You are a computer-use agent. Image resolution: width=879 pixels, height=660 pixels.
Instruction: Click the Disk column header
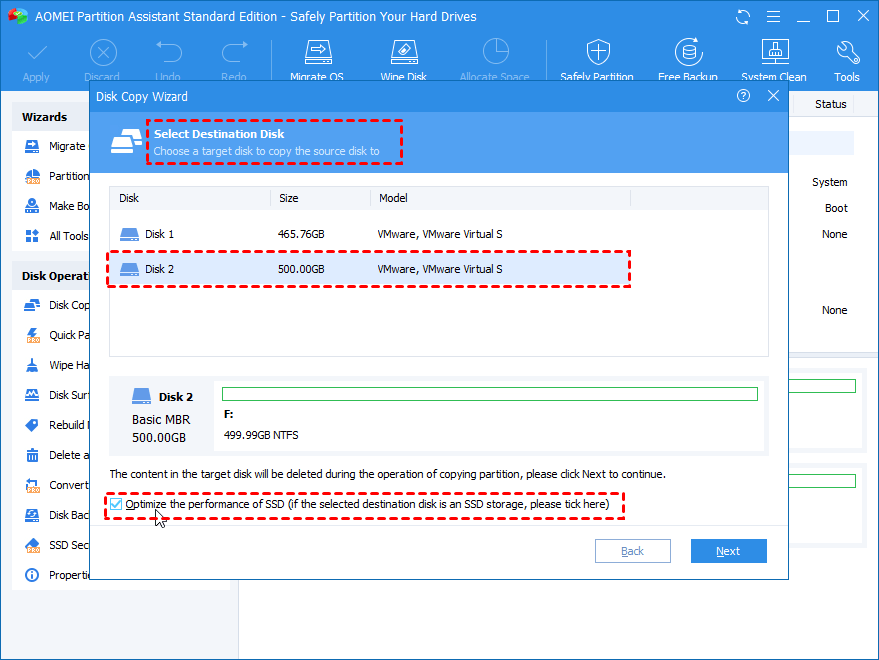190,198
